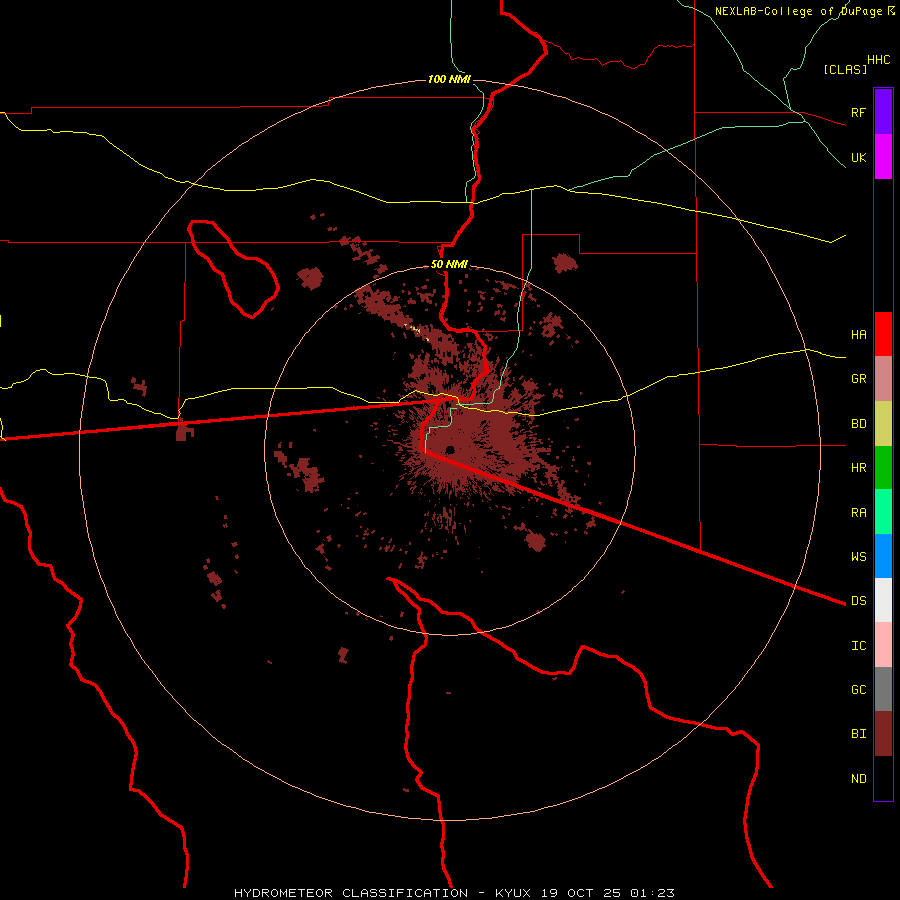The image size is (900, 900).
Task: Click the HR legend label
Action: (x=858, y=468)
